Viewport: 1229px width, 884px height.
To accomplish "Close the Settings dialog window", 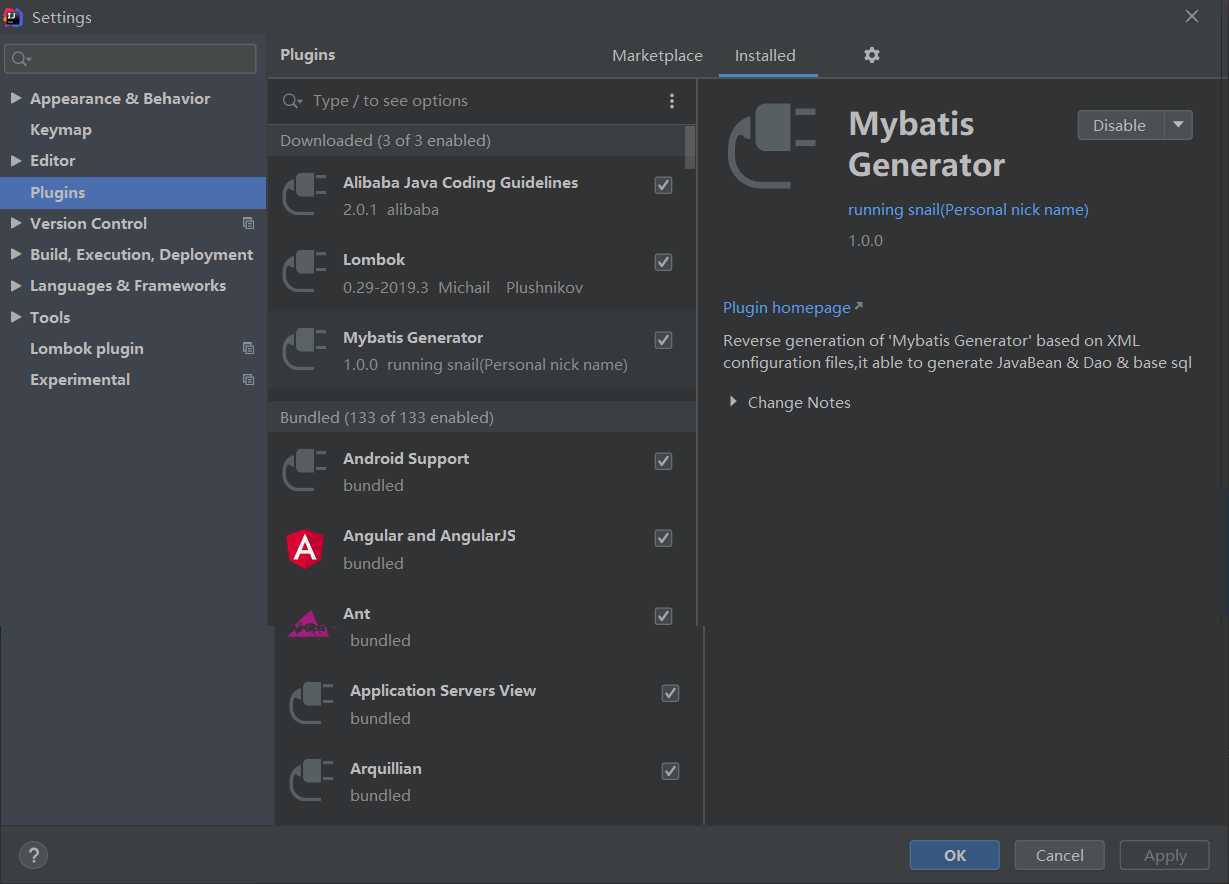I will [1192, 17].
